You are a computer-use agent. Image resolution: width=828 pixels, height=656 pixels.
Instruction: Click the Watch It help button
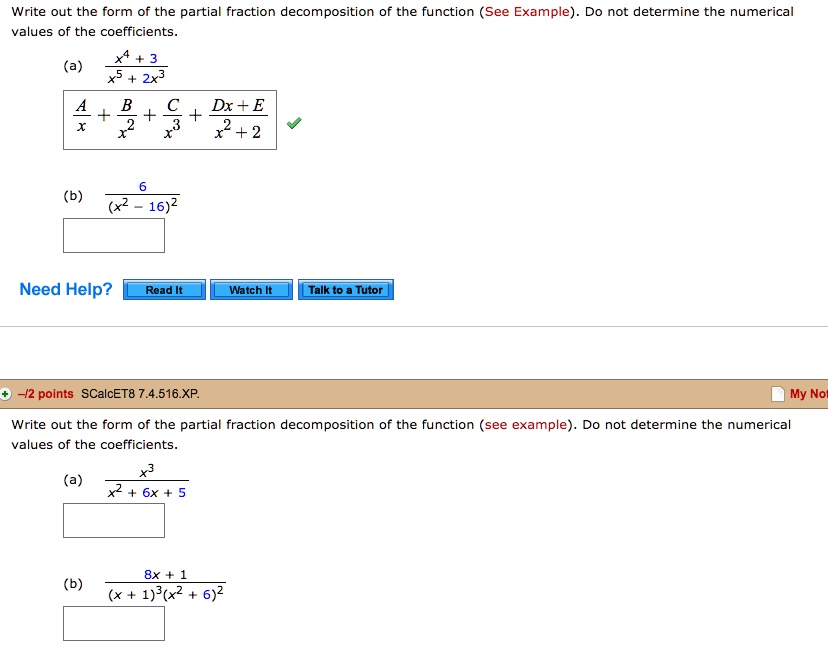(250, 289)
